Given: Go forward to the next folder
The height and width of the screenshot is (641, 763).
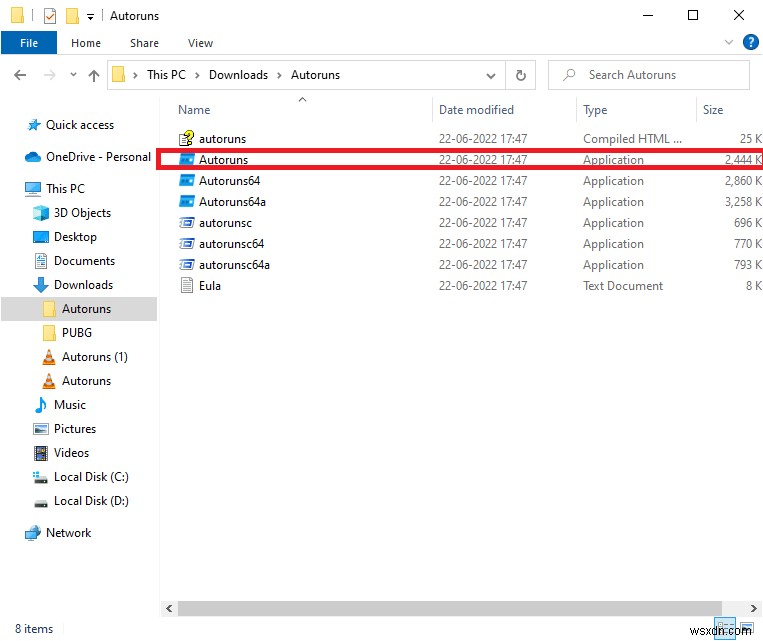Looking at the screenshot, I should click(x=49, y=75).
